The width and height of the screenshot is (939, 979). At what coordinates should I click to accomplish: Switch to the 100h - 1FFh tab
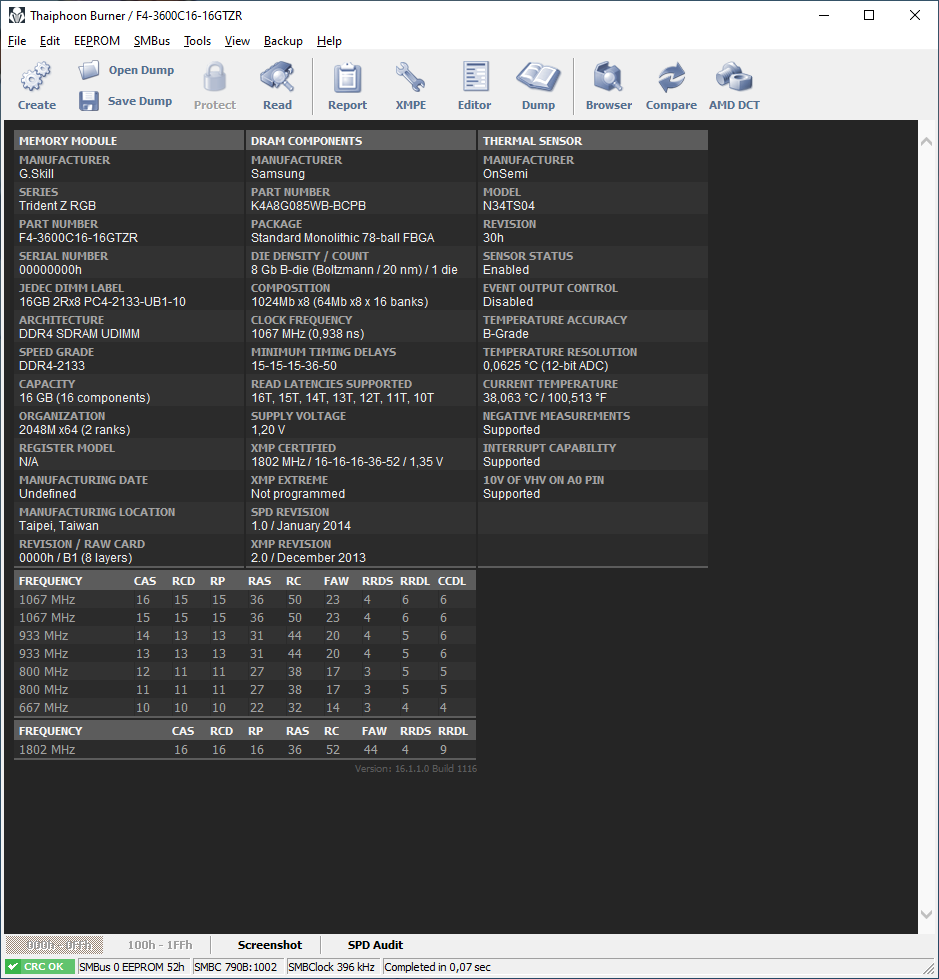[160, 945]
